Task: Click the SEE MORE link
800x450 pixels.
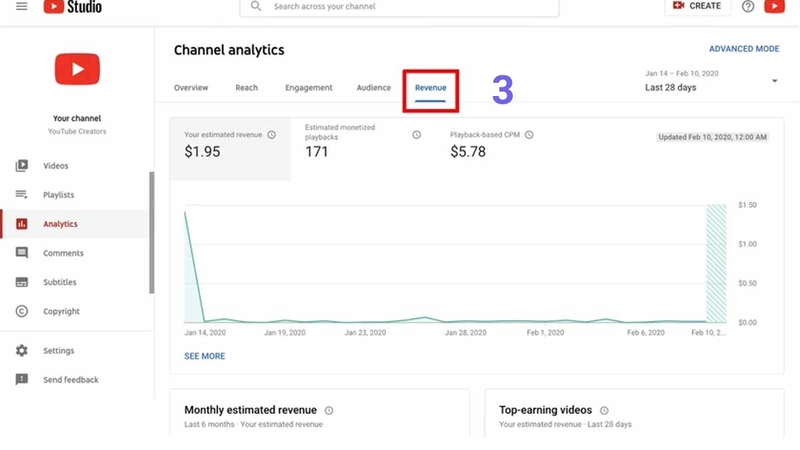Action: coord(205,356)
